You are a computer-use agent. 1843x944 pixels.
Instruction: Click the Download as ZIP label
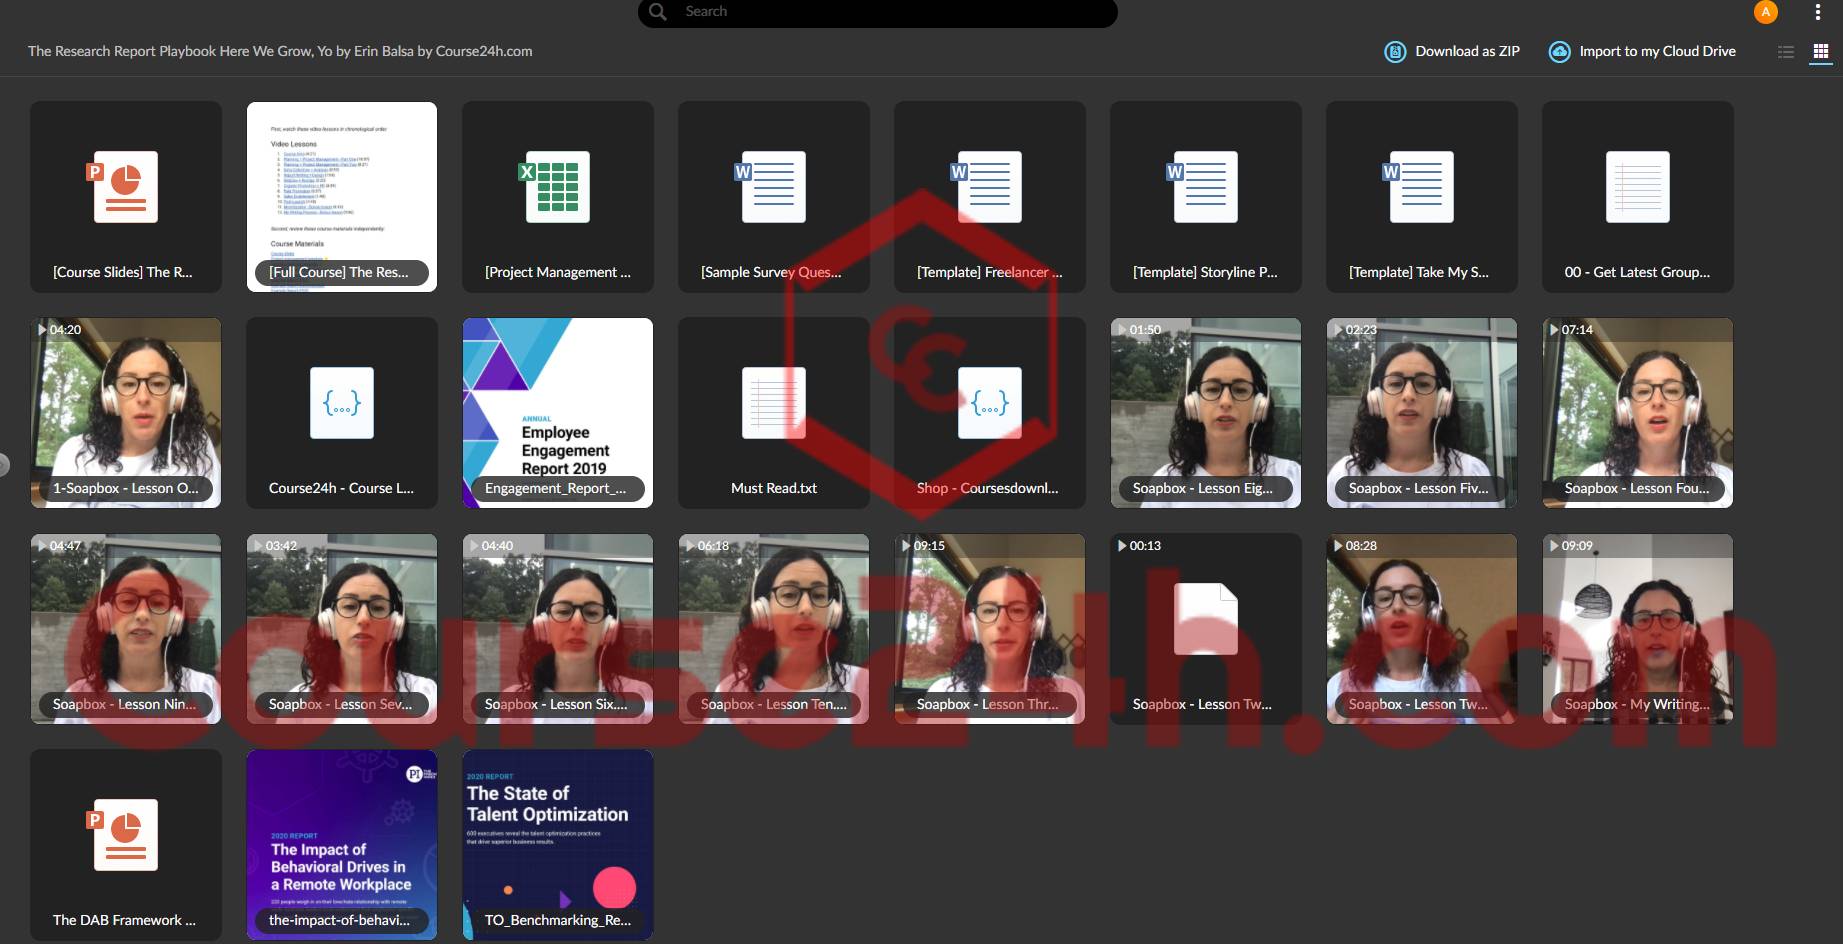point(1467,51)
